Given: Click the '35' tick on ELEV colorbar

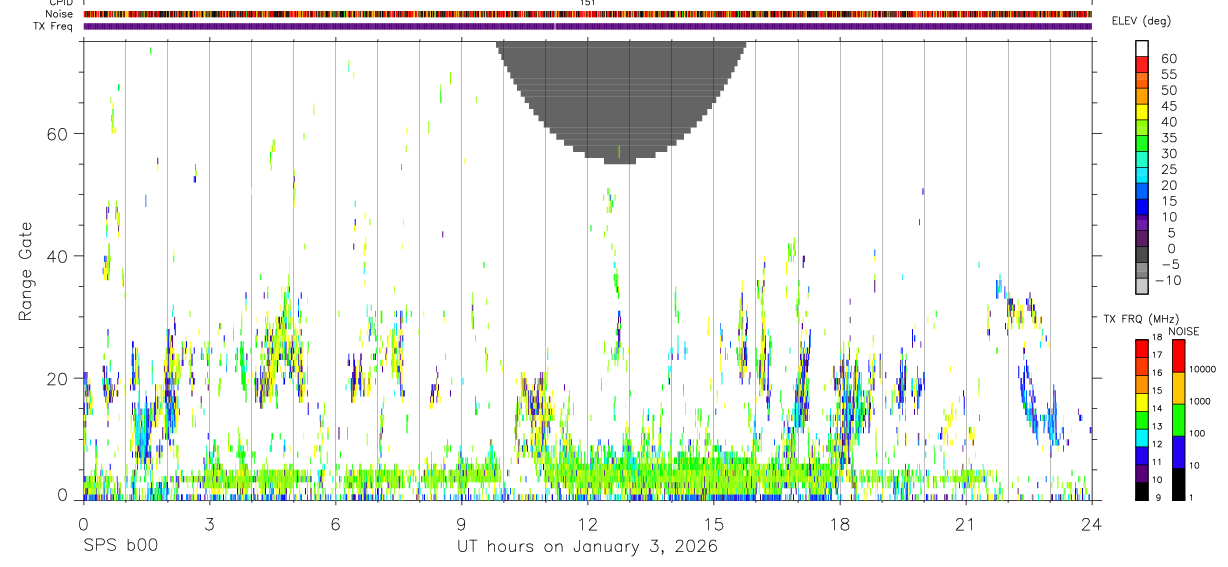Looking at the screenshot, I should 1168,137.
